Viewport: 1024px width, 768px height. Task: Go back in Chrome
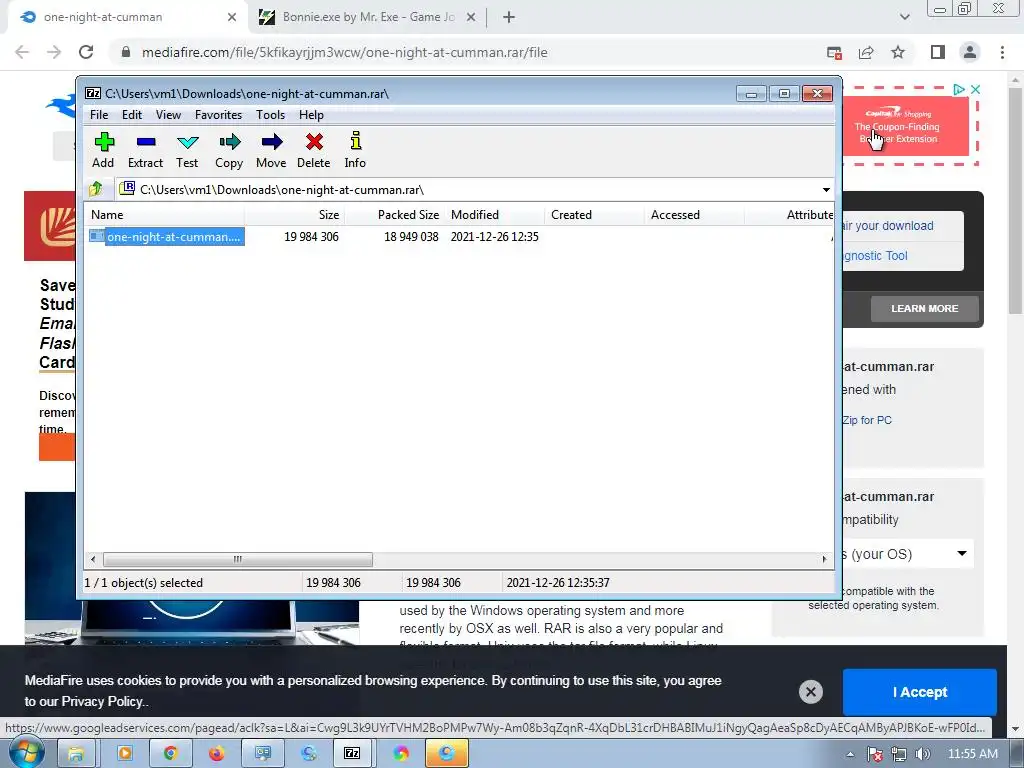click(22, 52)
